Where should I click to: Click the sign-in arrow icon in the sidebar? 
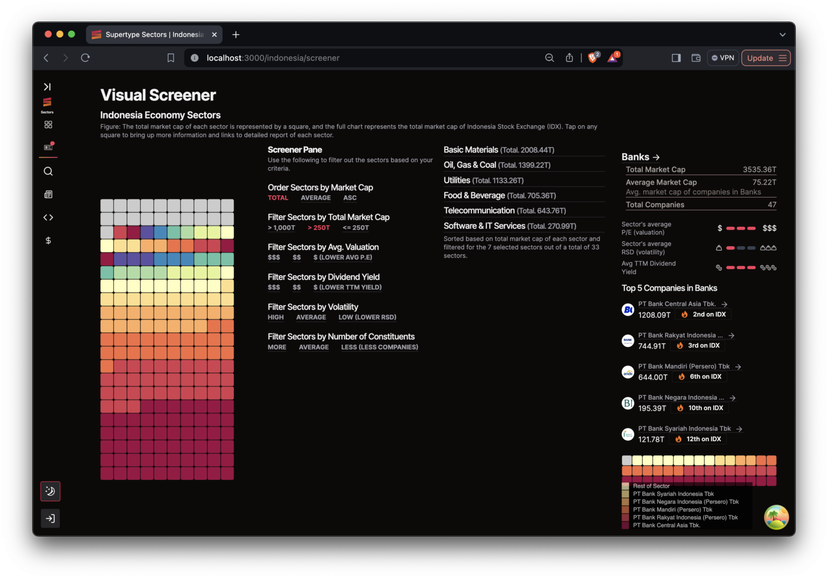coord(50,518)
